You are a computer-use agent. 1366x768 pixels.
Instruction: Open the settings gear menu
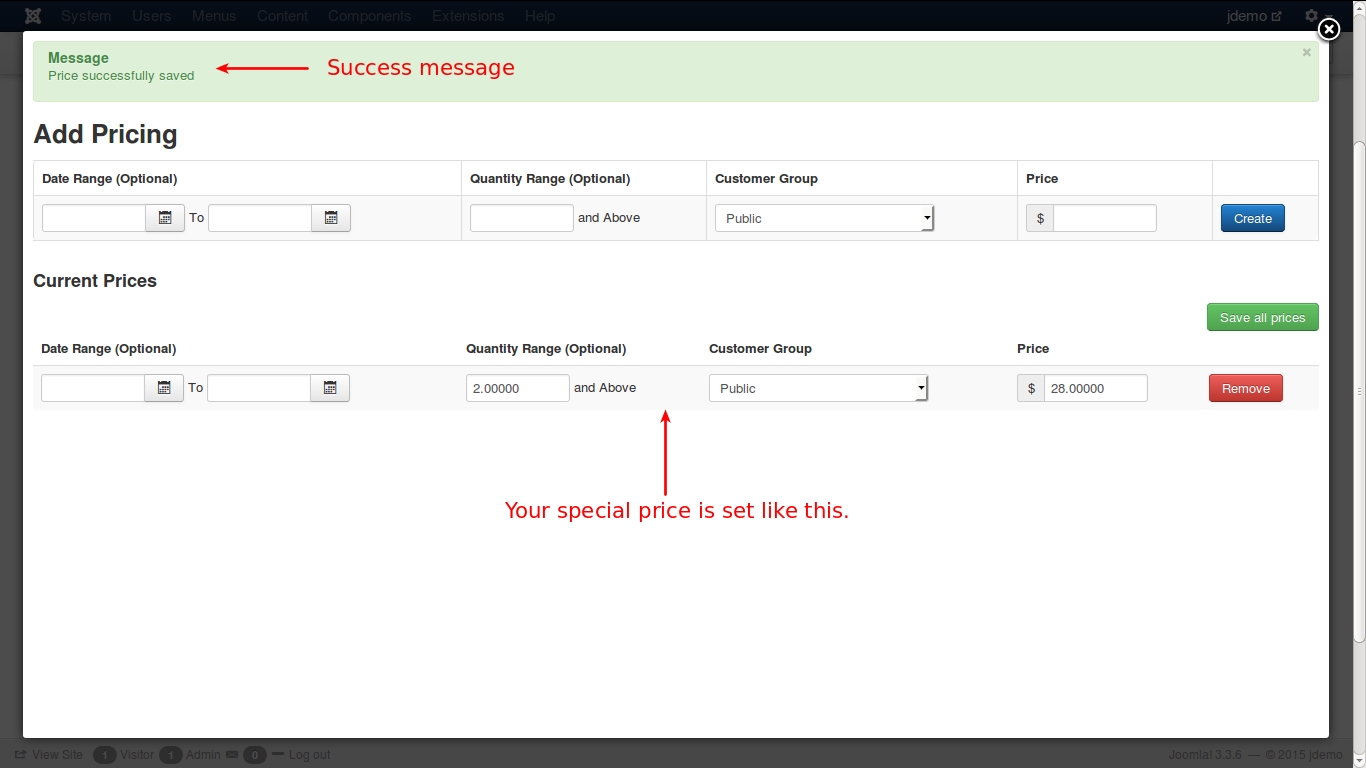tap(1311, 16)
